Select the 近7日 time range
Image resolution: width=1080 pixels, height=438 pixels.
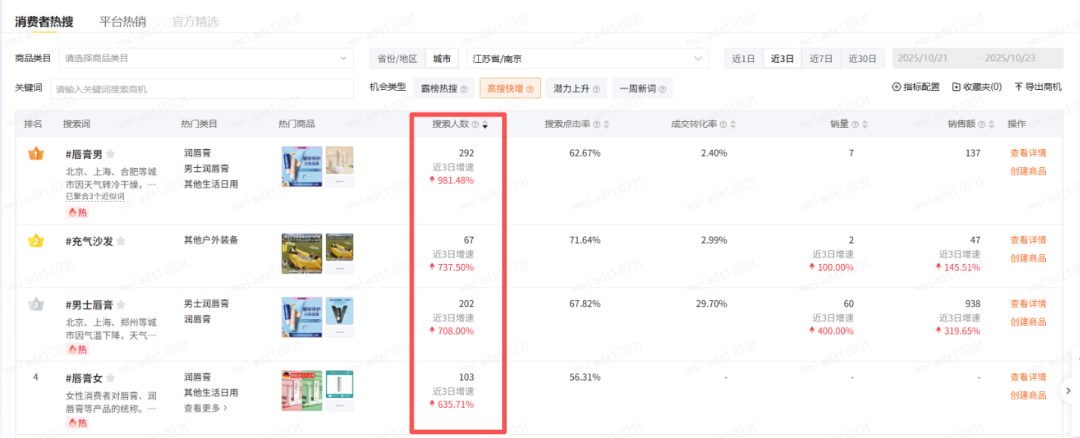coord(821,58)
